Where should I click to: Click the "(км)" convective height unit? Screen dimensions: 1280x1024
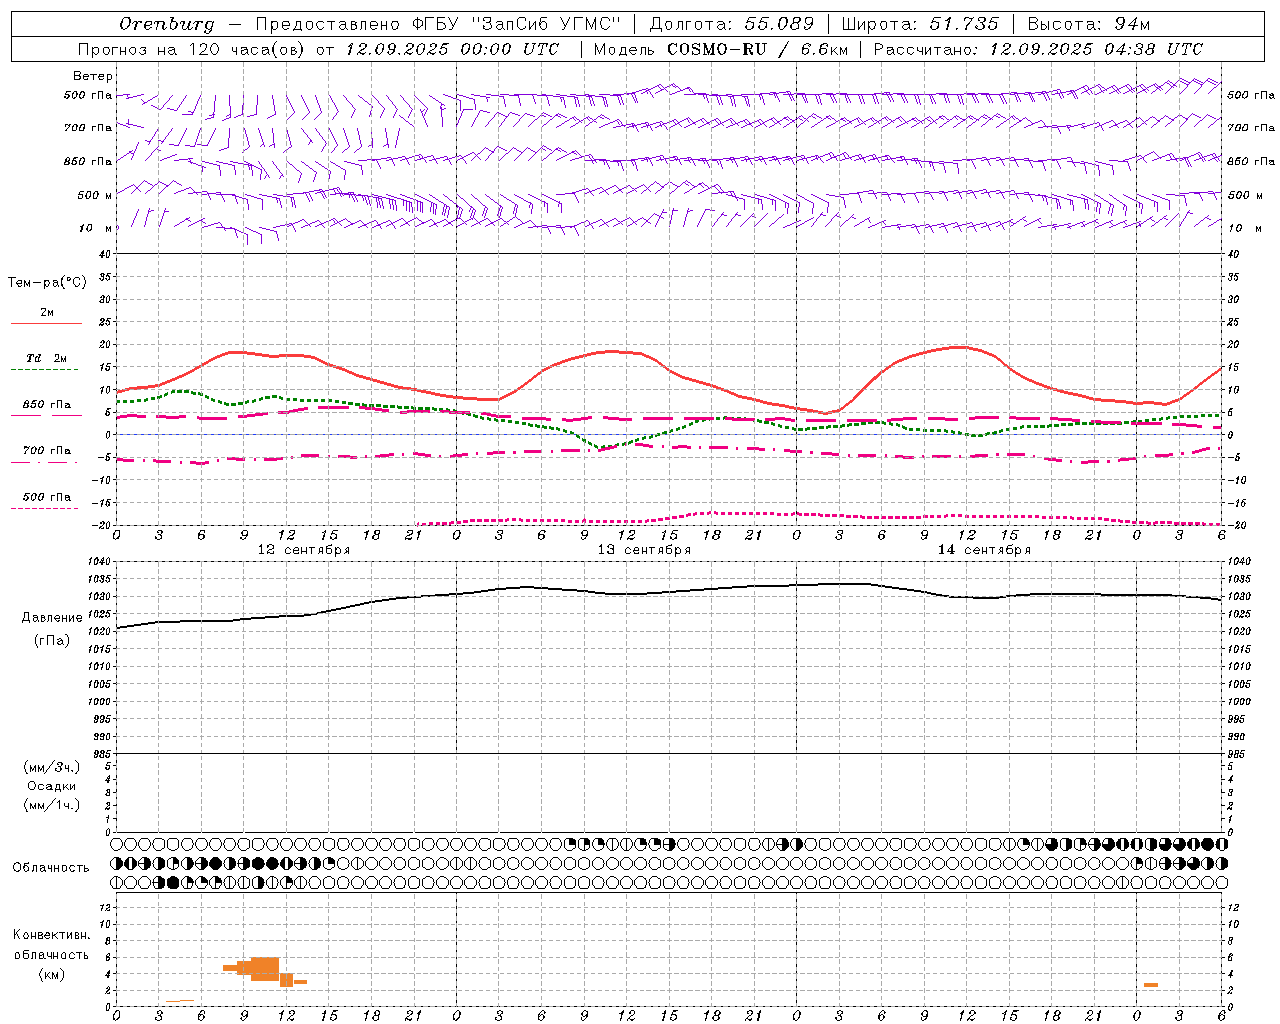click(x=52, y=974)
